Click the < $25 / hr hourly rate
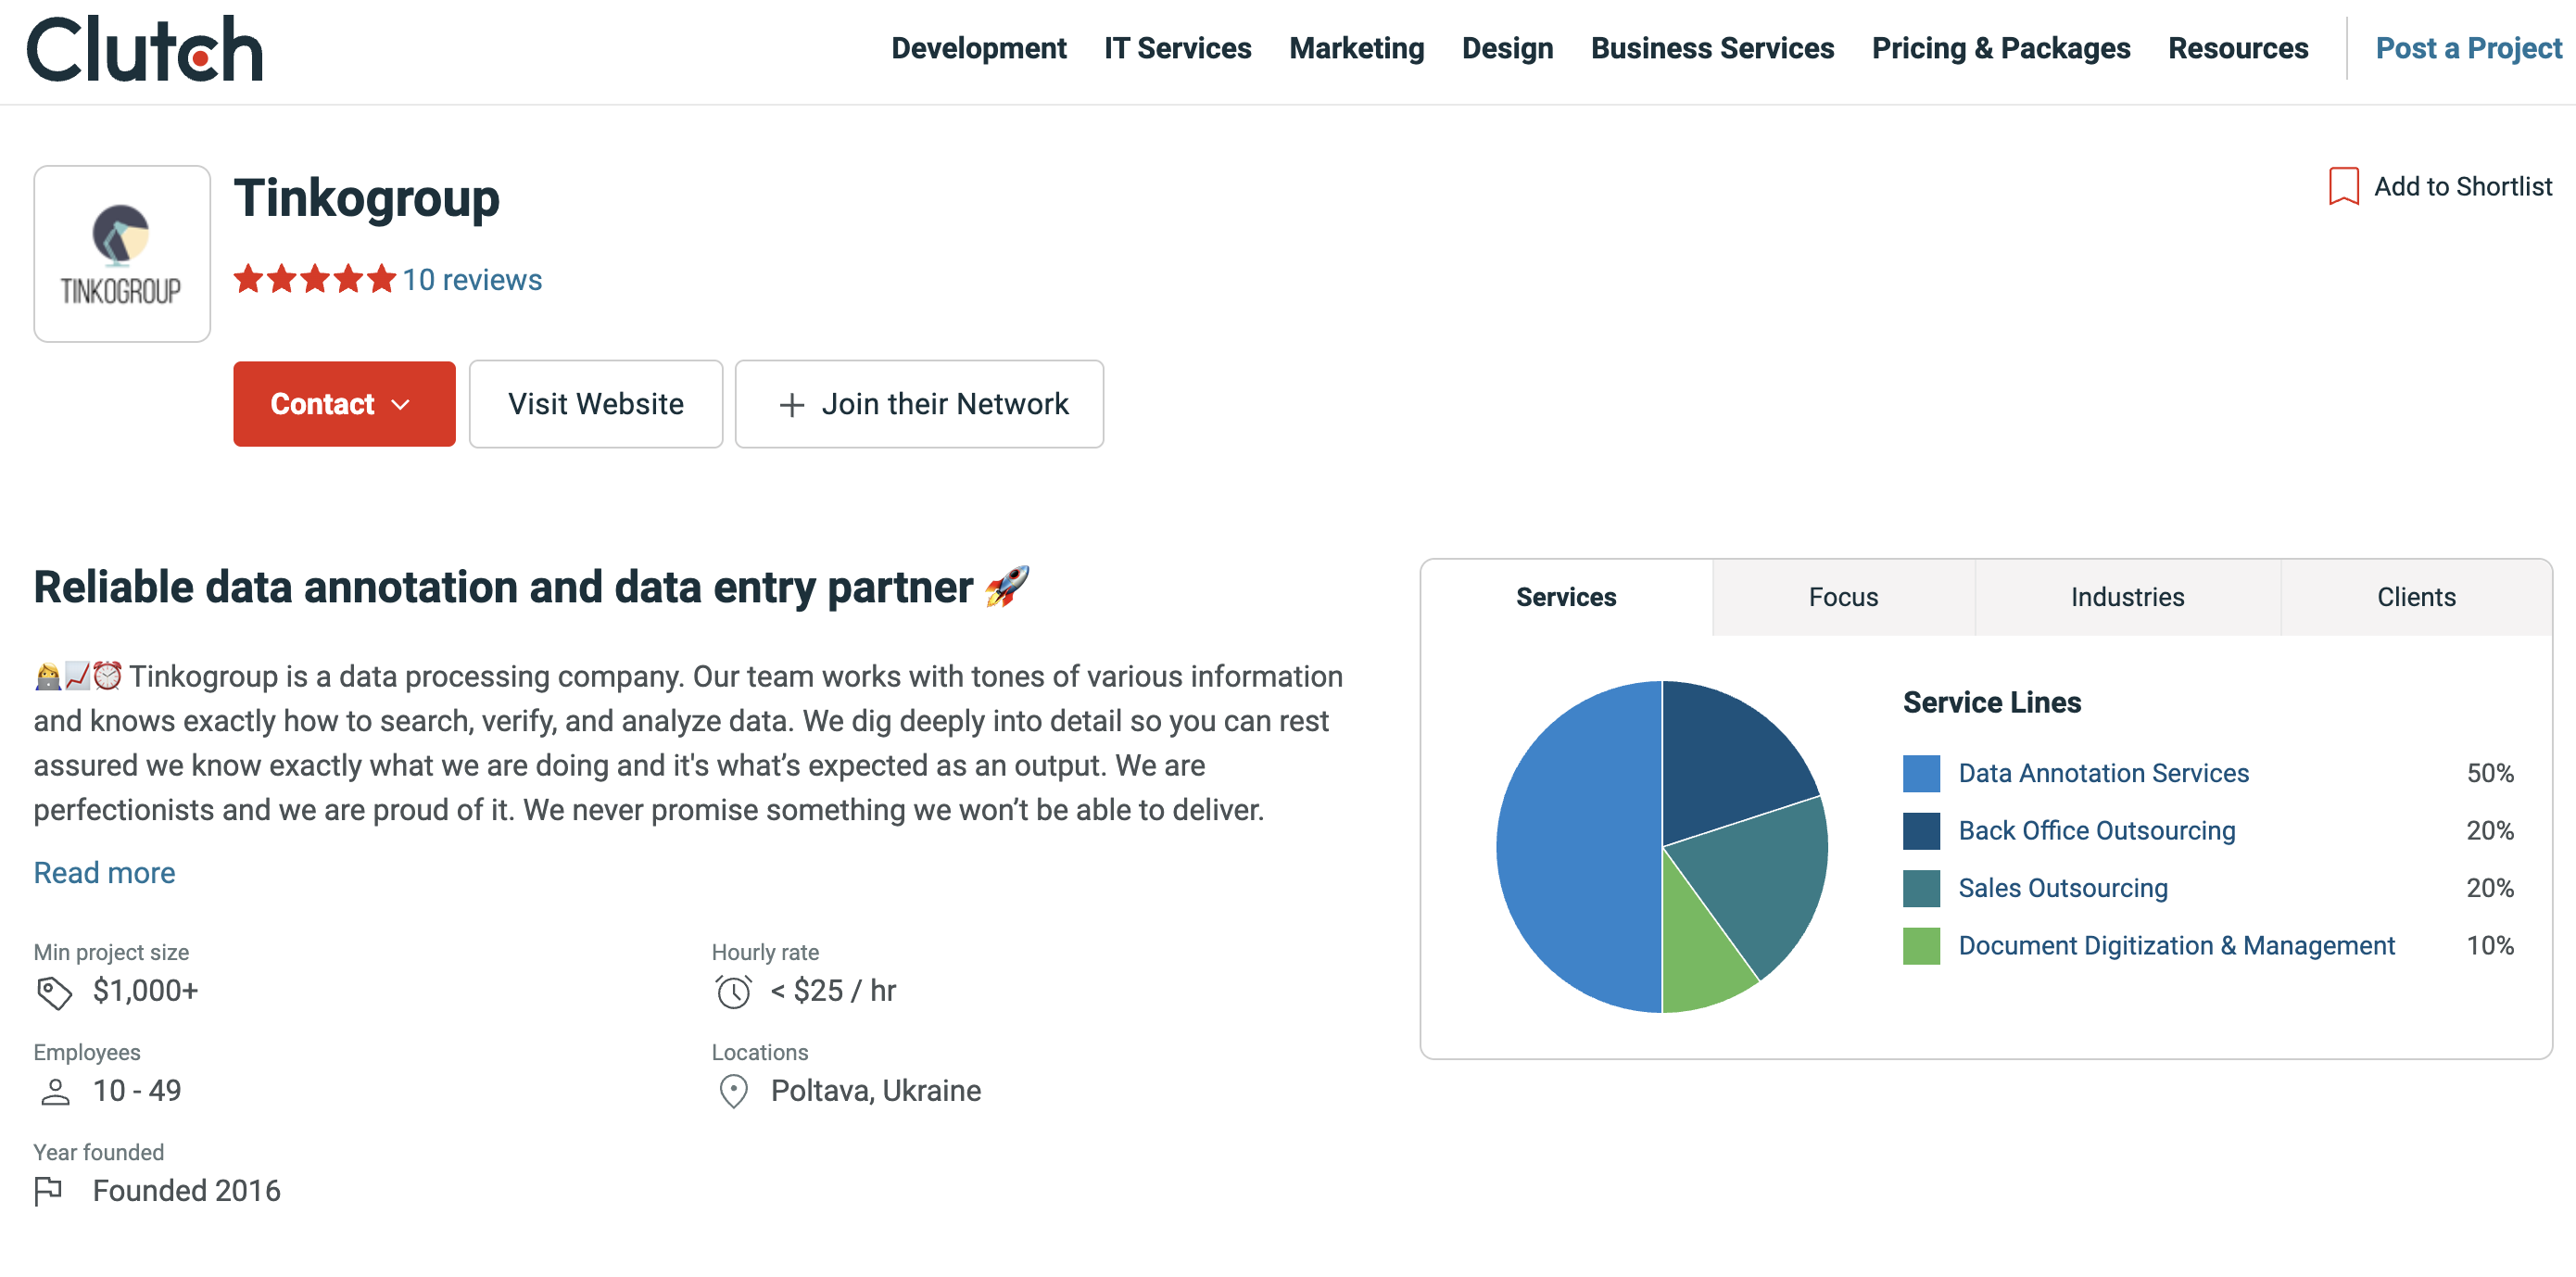The width and height of the screenshot is (2576, 1277). point(833,991)
